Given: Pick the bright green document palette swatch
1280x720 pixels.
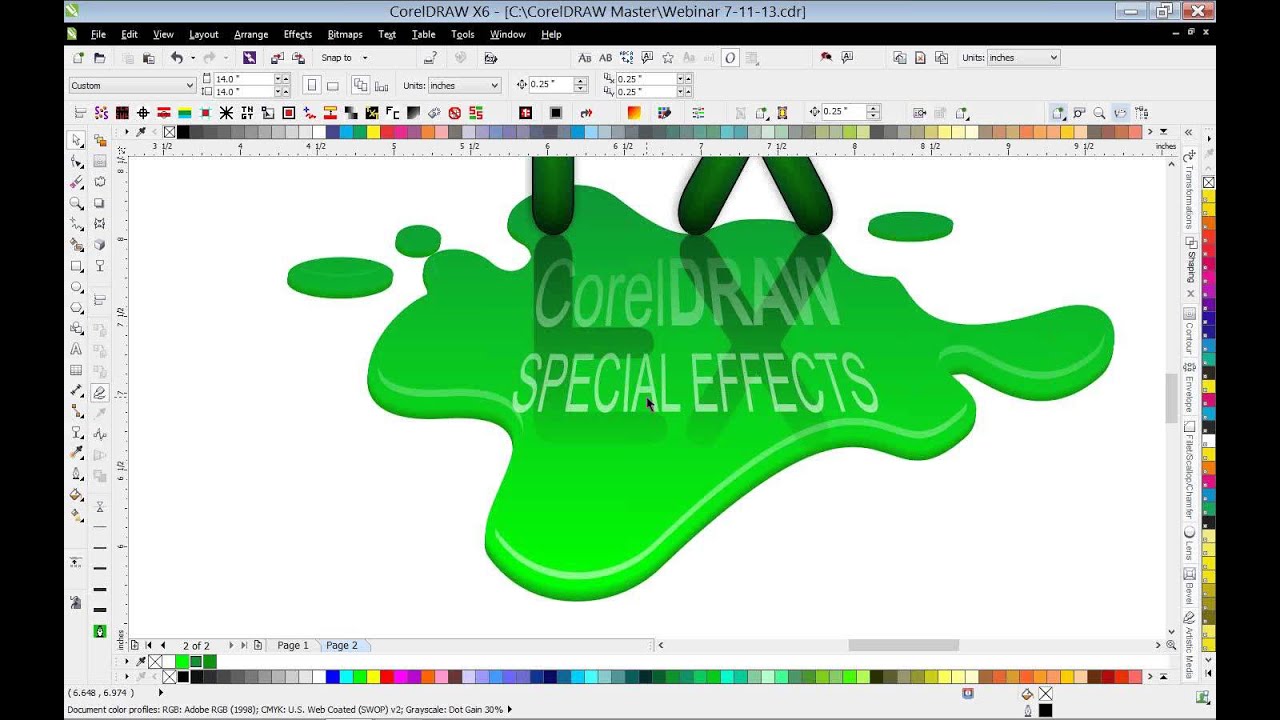Looking at the screenshot, I should (x=182, y=661).
